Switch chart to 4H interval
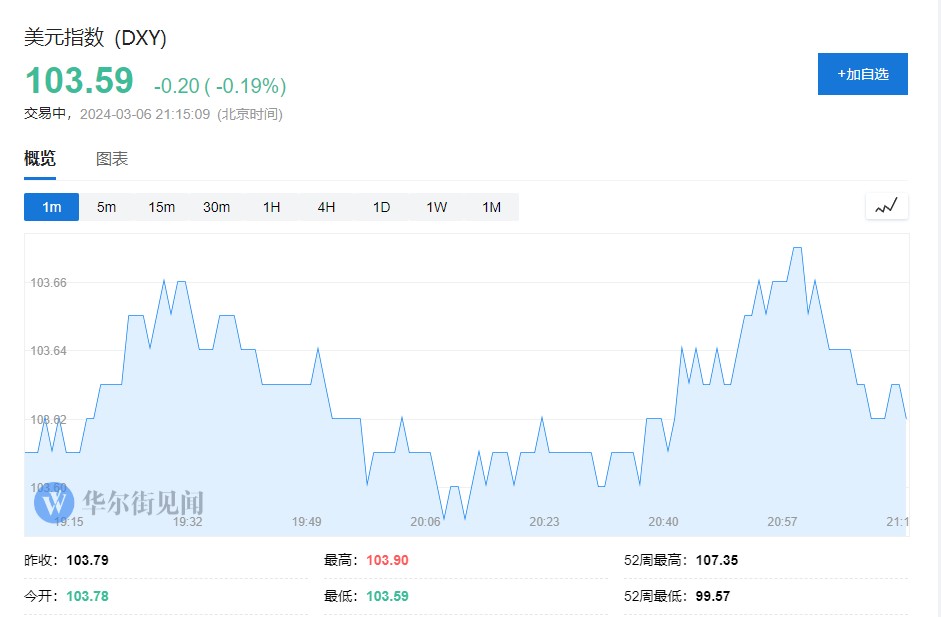This screenshot has width=941, height=617. (x=326, y=207)
